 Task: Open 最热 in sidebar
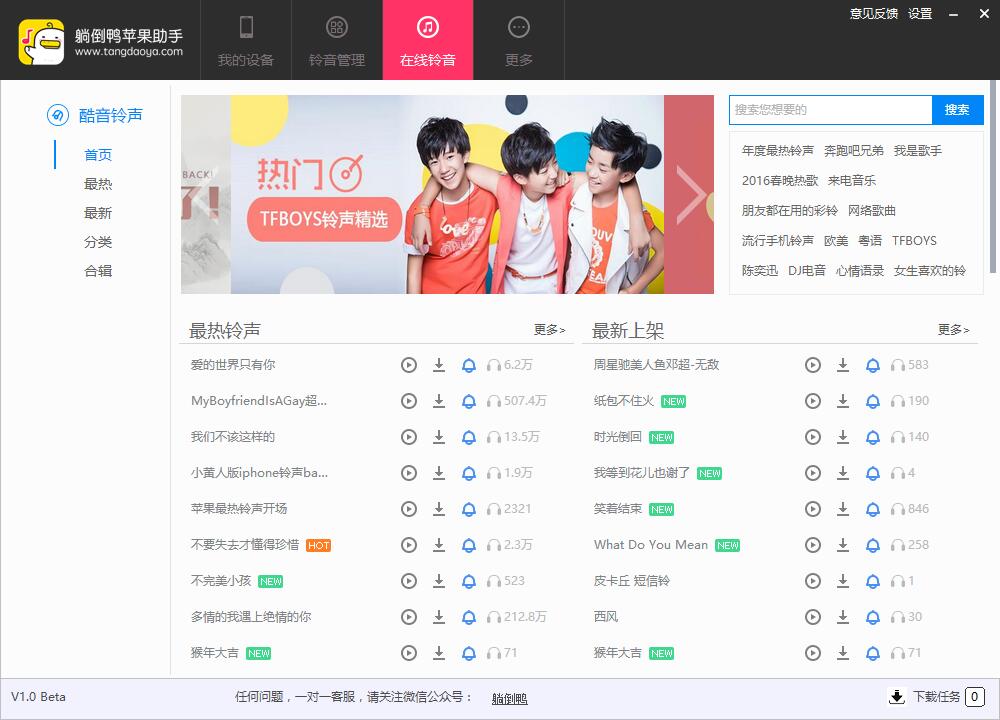point(98,184)
